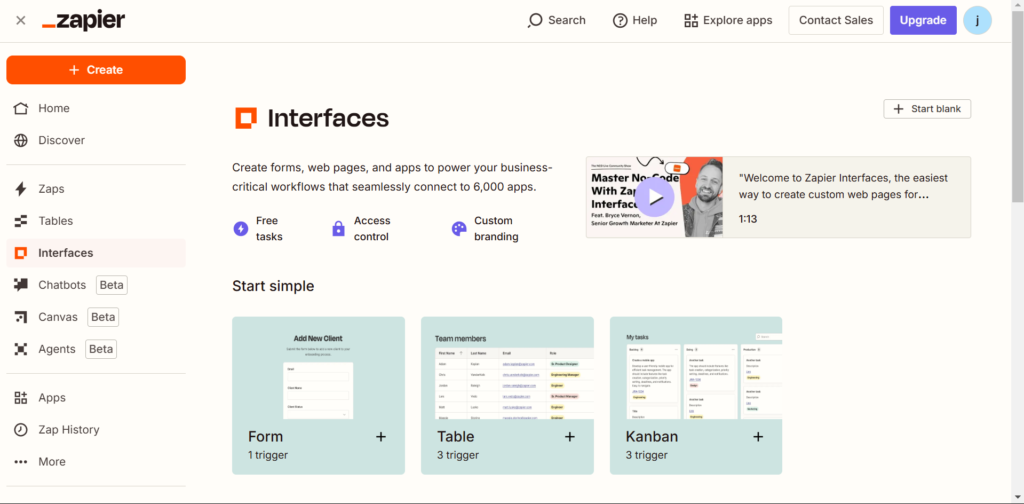Click the Access control lock icon
The height and width of the screenshot is (504, 1024).
(x=338, y=229)
